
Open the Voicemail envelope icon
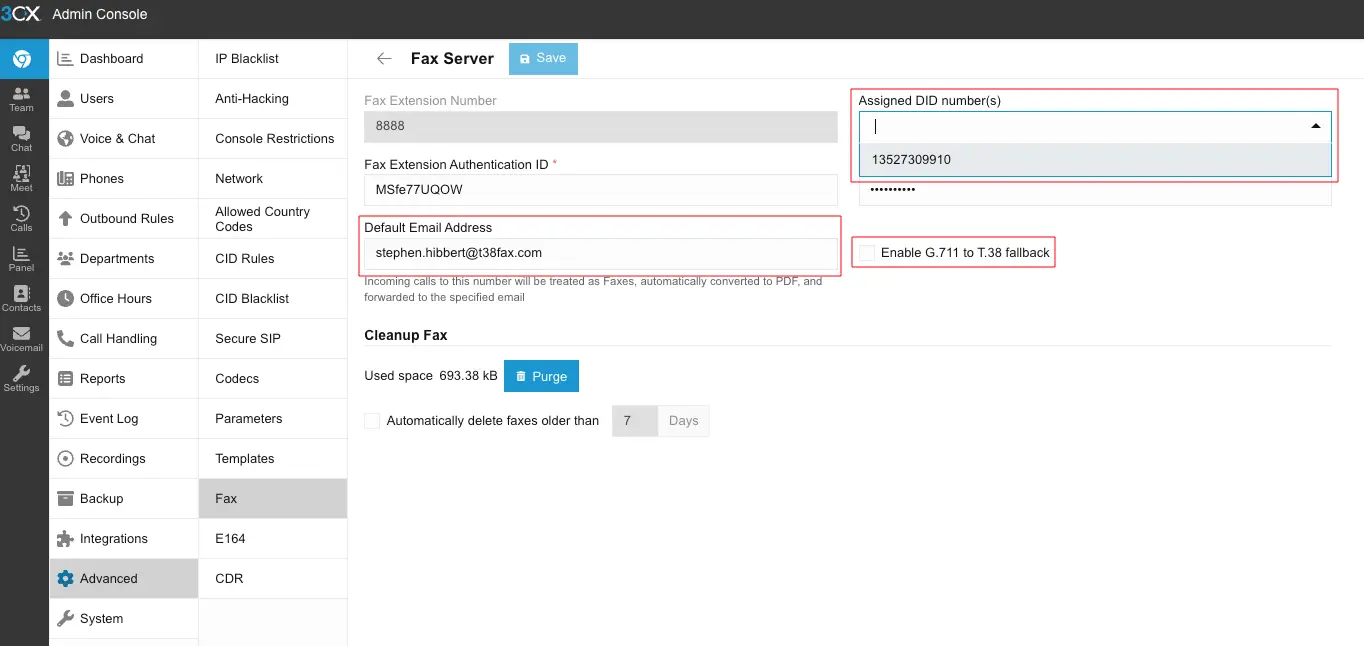(x=21, y=339)
